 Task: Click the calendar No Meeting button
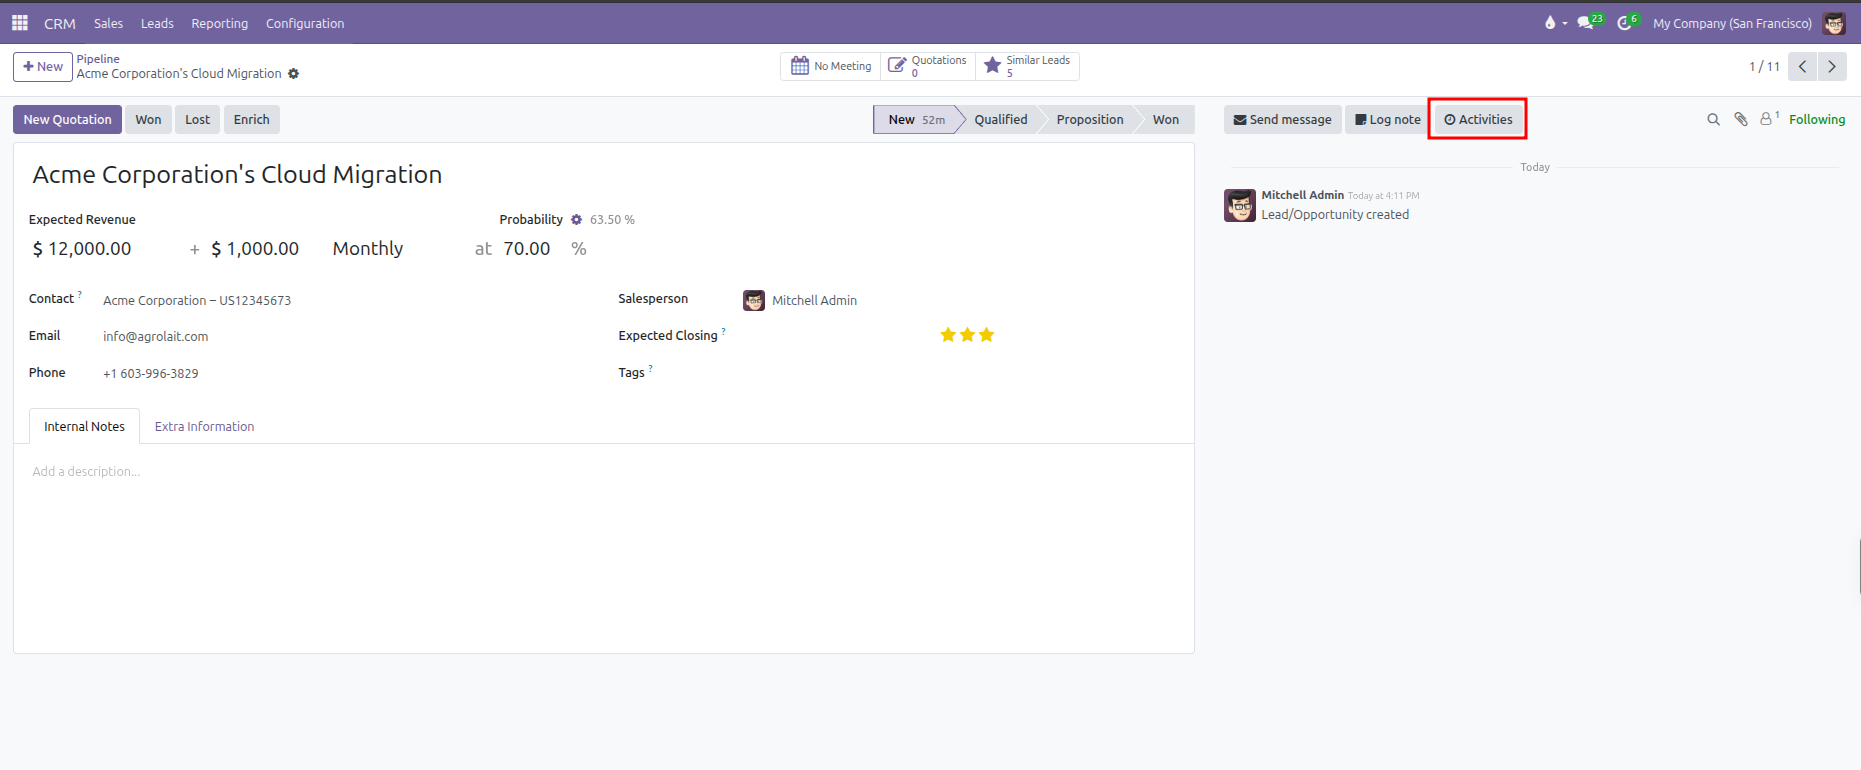pyautogui.click(x=831, y=66)
